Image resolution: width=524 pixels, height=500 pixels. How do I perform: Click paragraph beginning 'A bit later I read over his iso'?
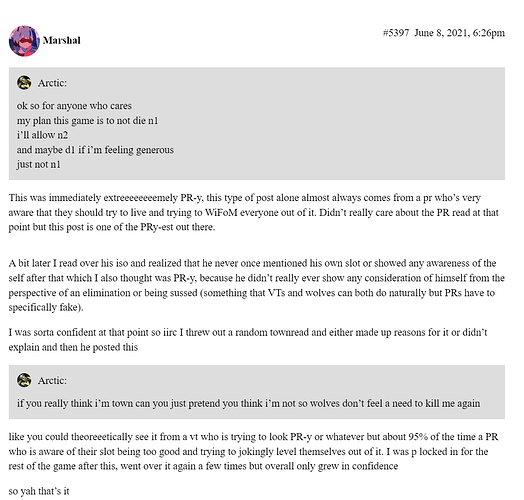257,285
